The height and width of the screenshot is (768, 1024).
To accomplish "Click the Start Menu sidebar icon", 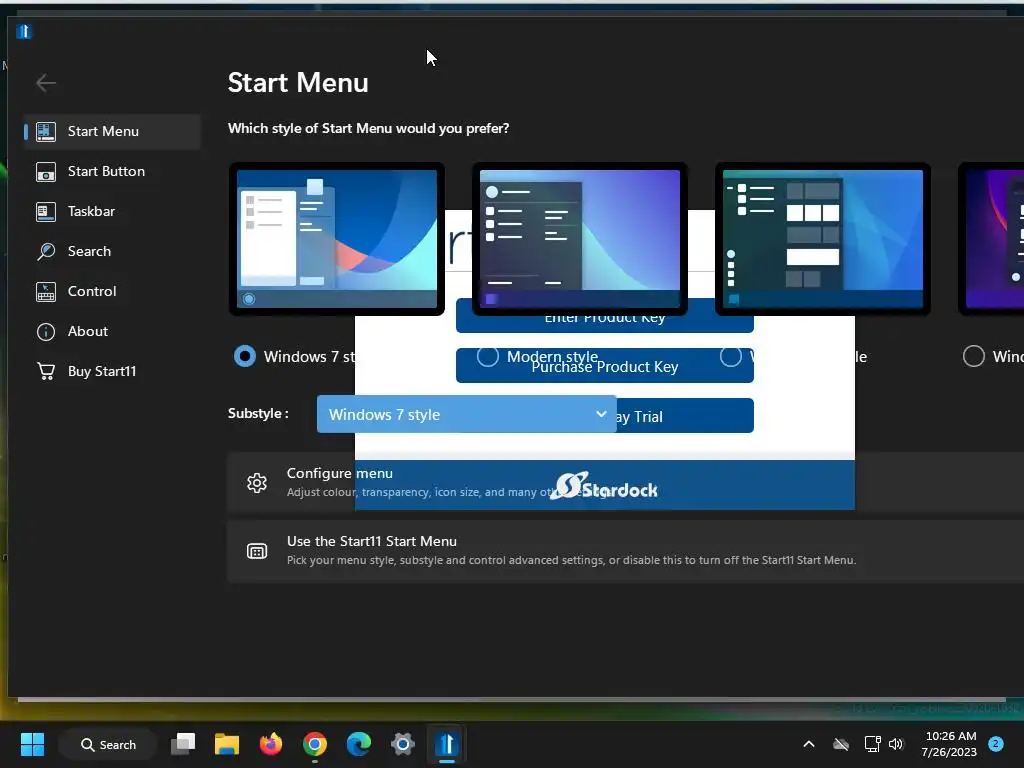I will 46,131.
